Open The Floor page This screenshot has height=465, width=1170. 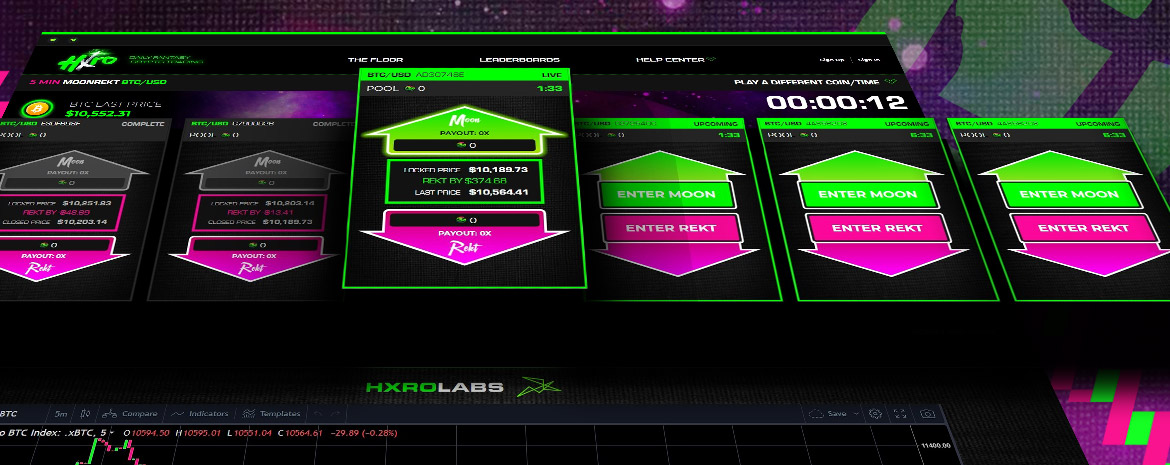(375, 60)
